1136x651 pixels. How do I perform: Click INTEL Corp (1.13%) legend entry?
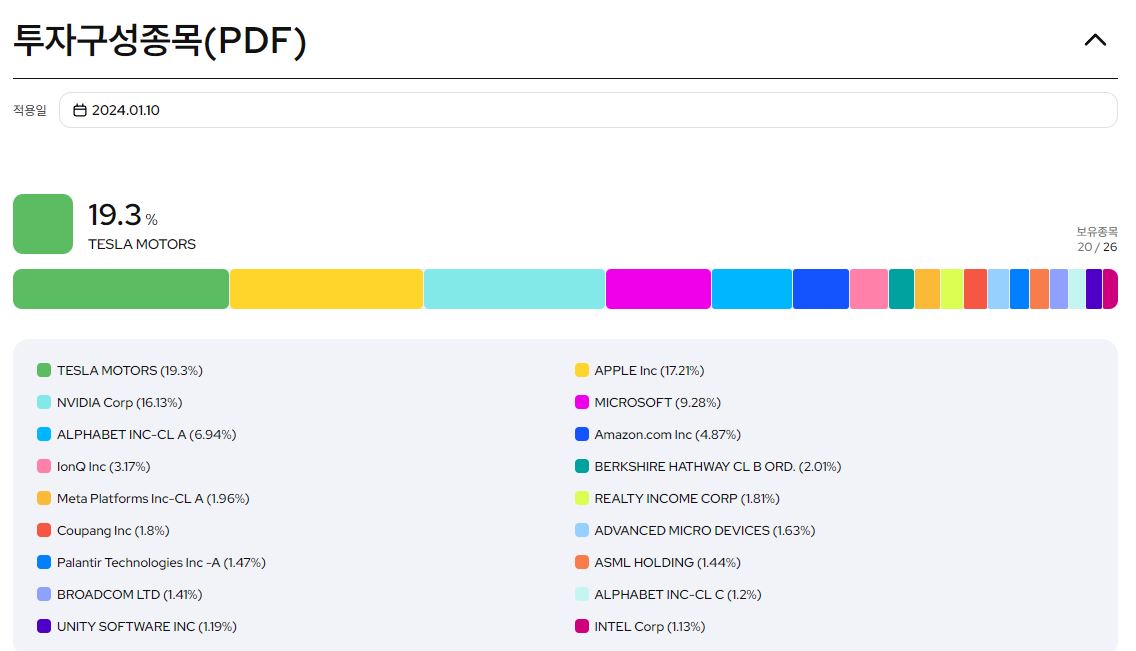pyautogui.click(x=640, y=626)
